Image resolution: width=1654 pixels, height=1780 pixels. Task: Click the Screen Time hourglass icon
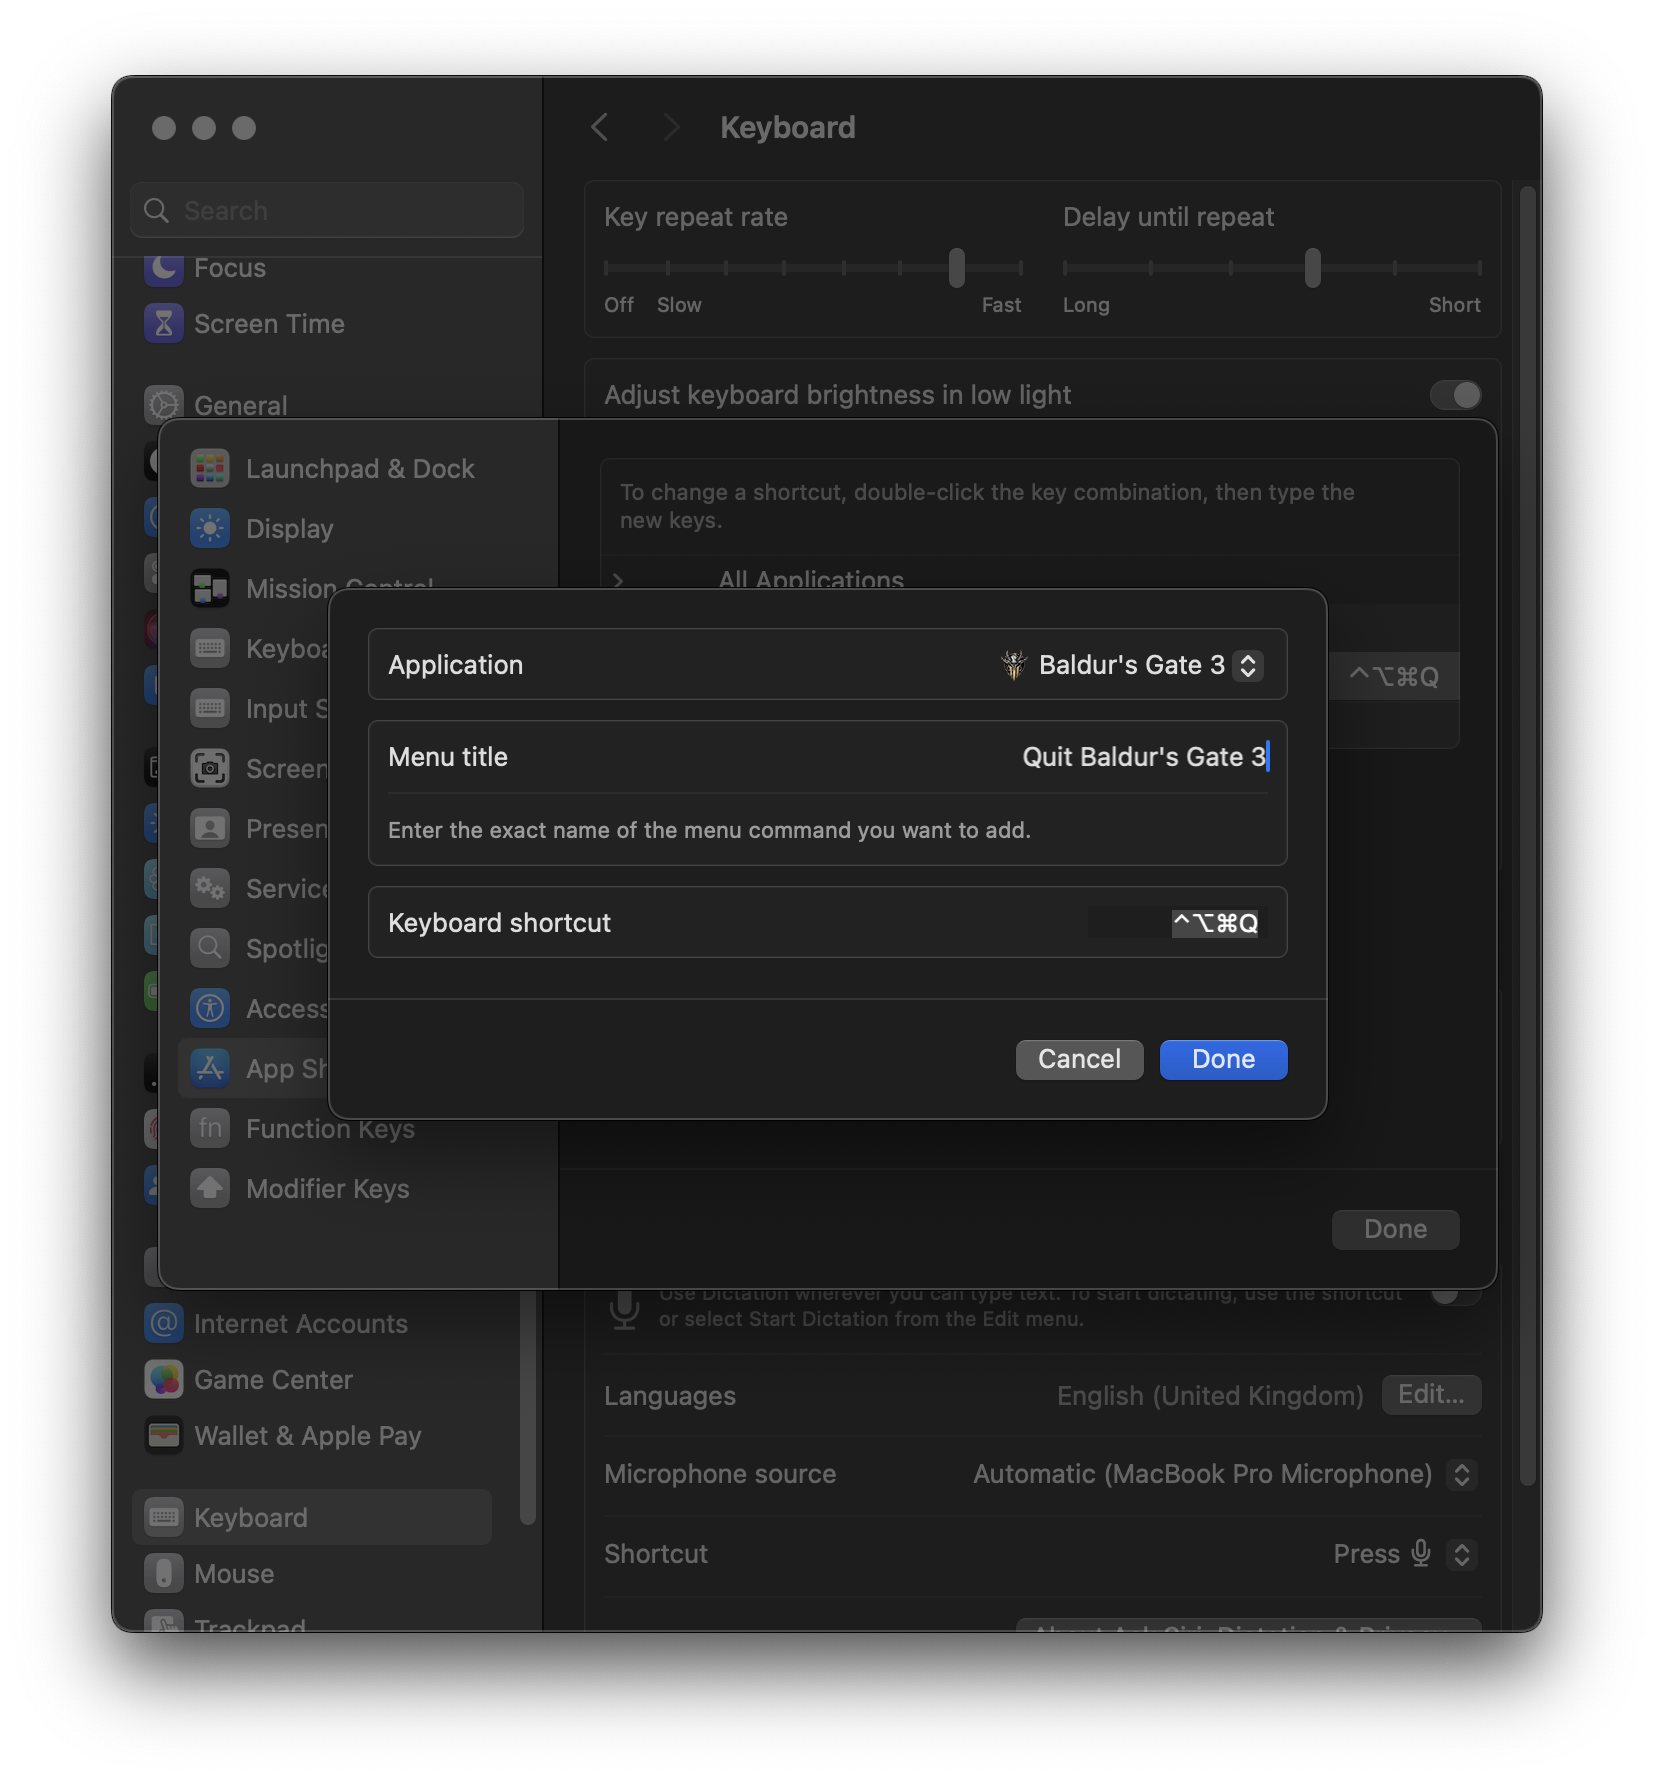[164, 324]
